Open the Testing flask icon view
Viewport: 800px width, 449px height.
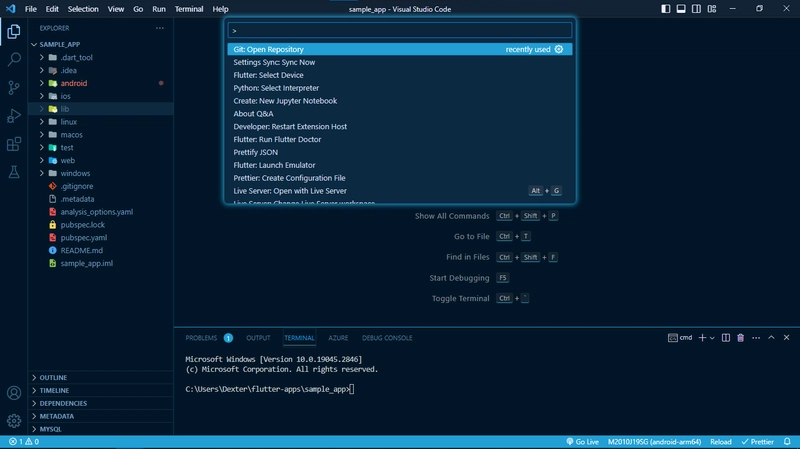tap(14, 173)
